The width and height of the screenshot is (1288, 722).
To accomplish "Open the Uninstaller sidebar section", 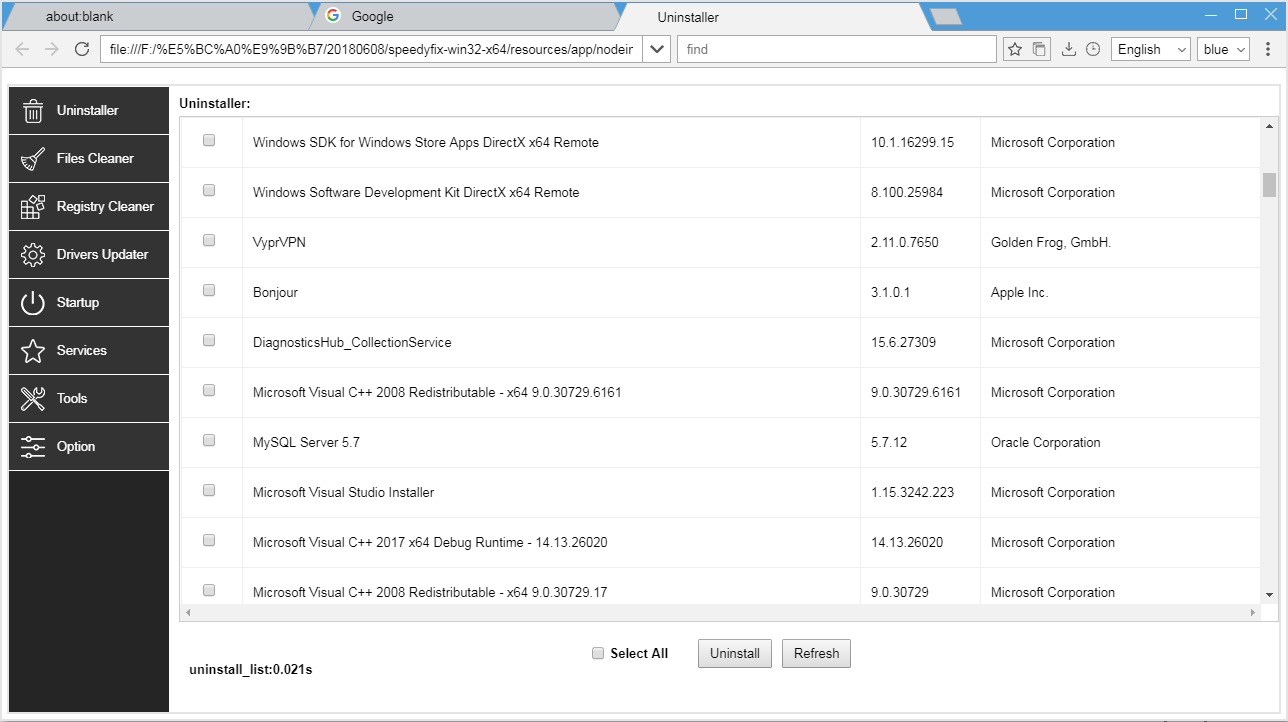I will pyautogui.click(x=89, y=110).
